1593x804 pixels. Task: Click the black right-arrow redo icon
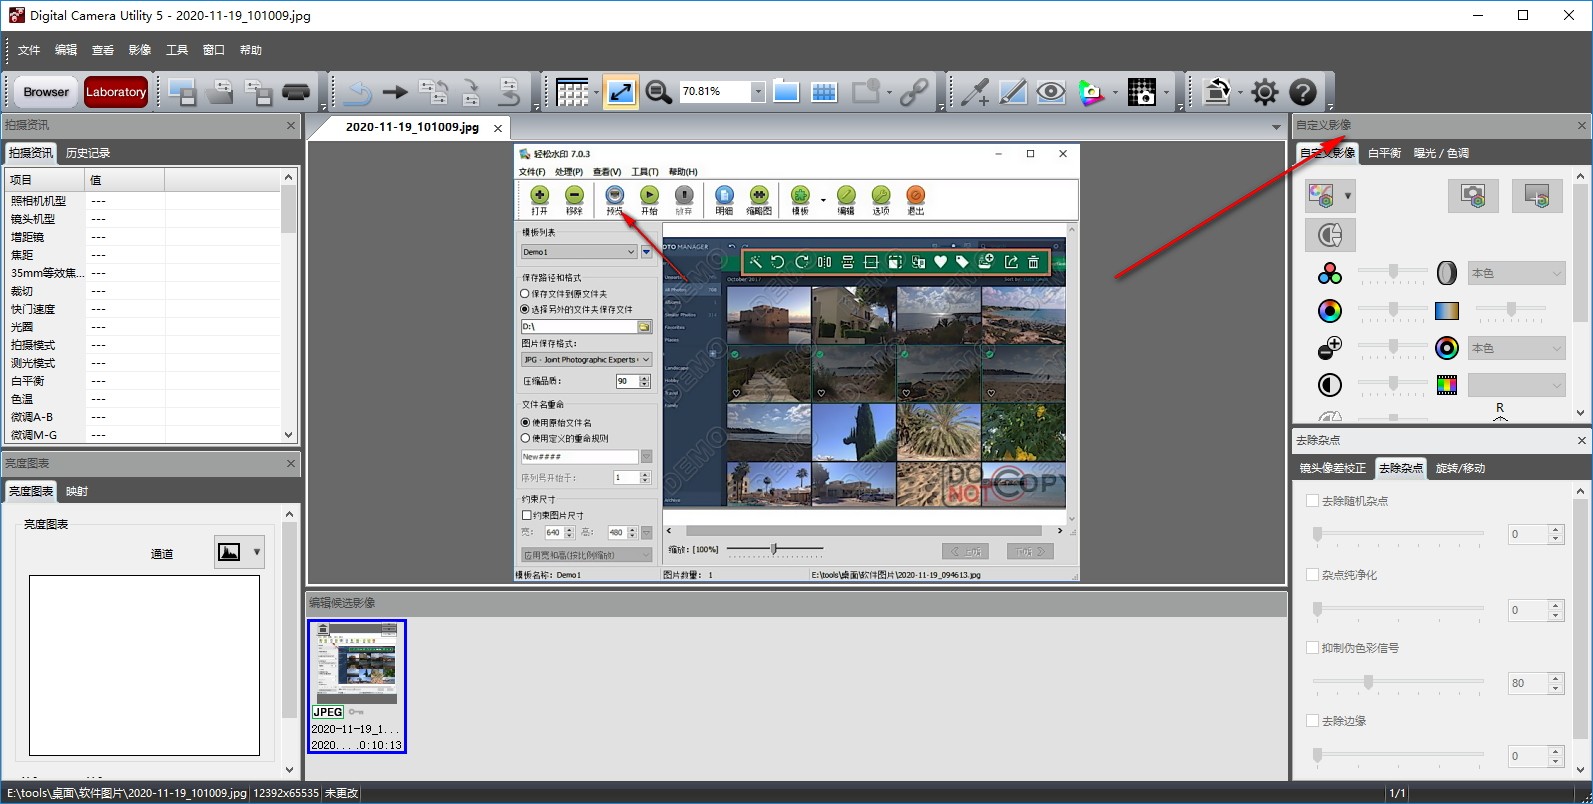tap(395, 92)
